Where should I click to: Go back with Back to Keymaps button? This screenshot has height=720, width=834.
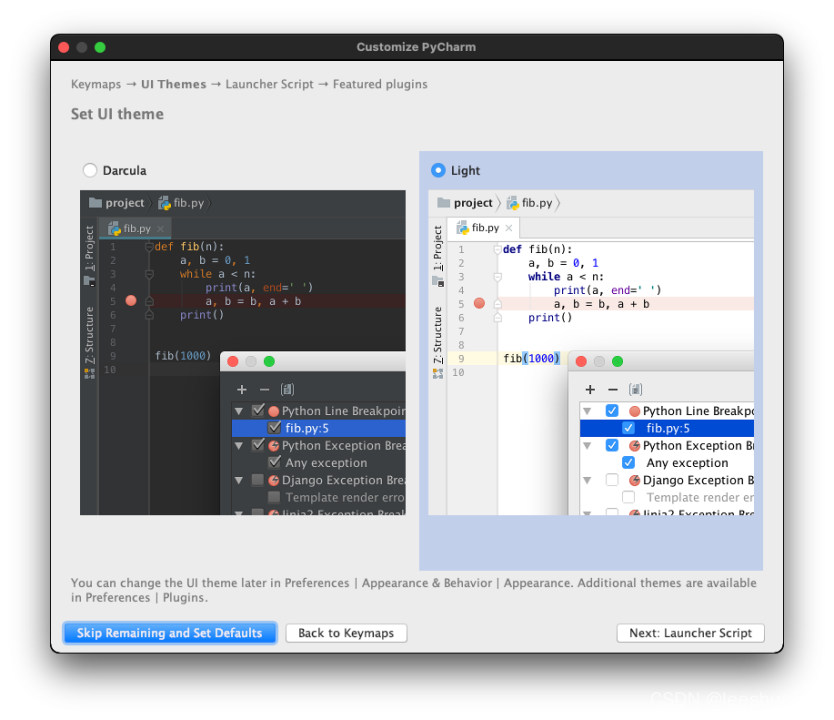[x=346, y=633]
